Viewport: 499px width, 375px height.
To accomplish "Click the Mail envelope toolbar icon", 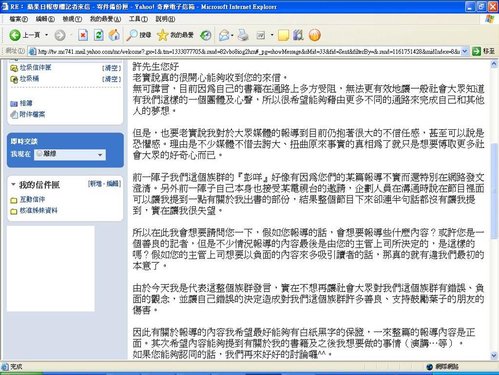I will 224,35.
